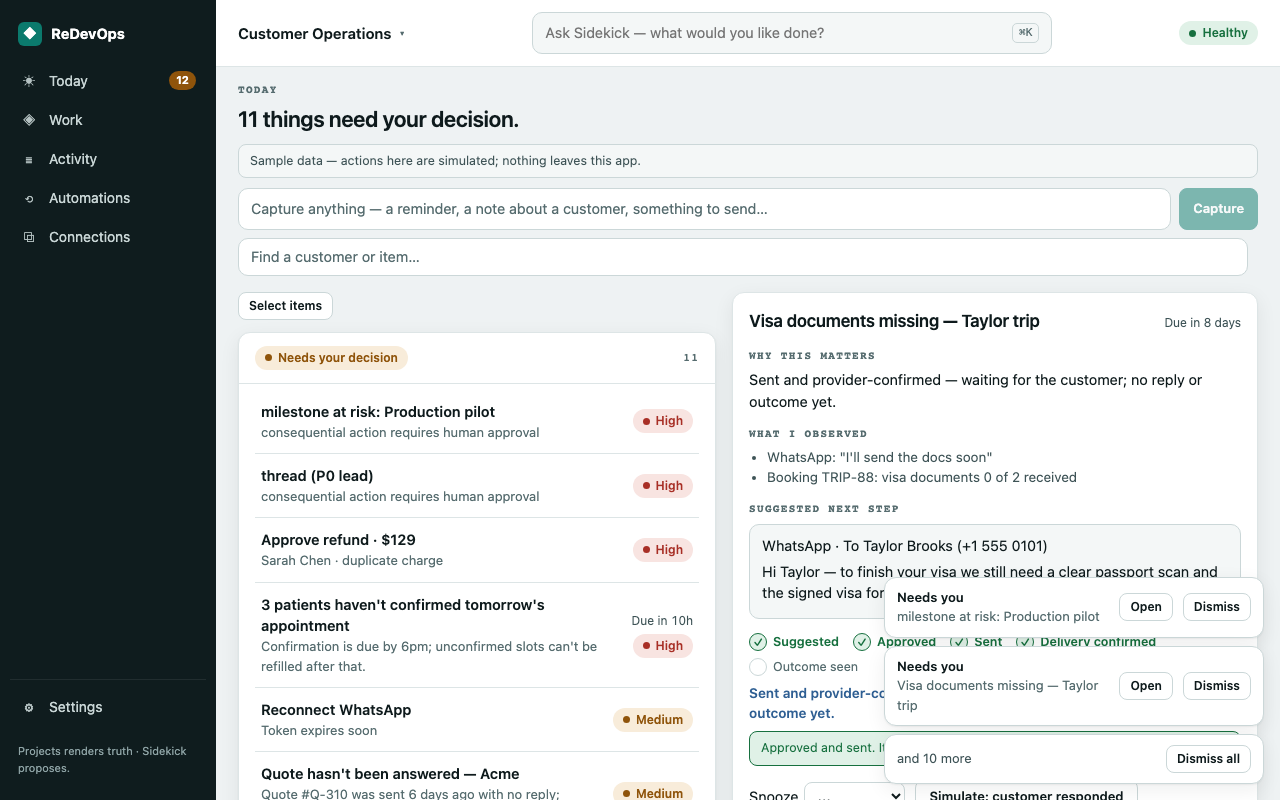Click the sun icon beside Today
Viewport: 1280px width, 800px height.
pyautogui.click(x=29, y=81)
